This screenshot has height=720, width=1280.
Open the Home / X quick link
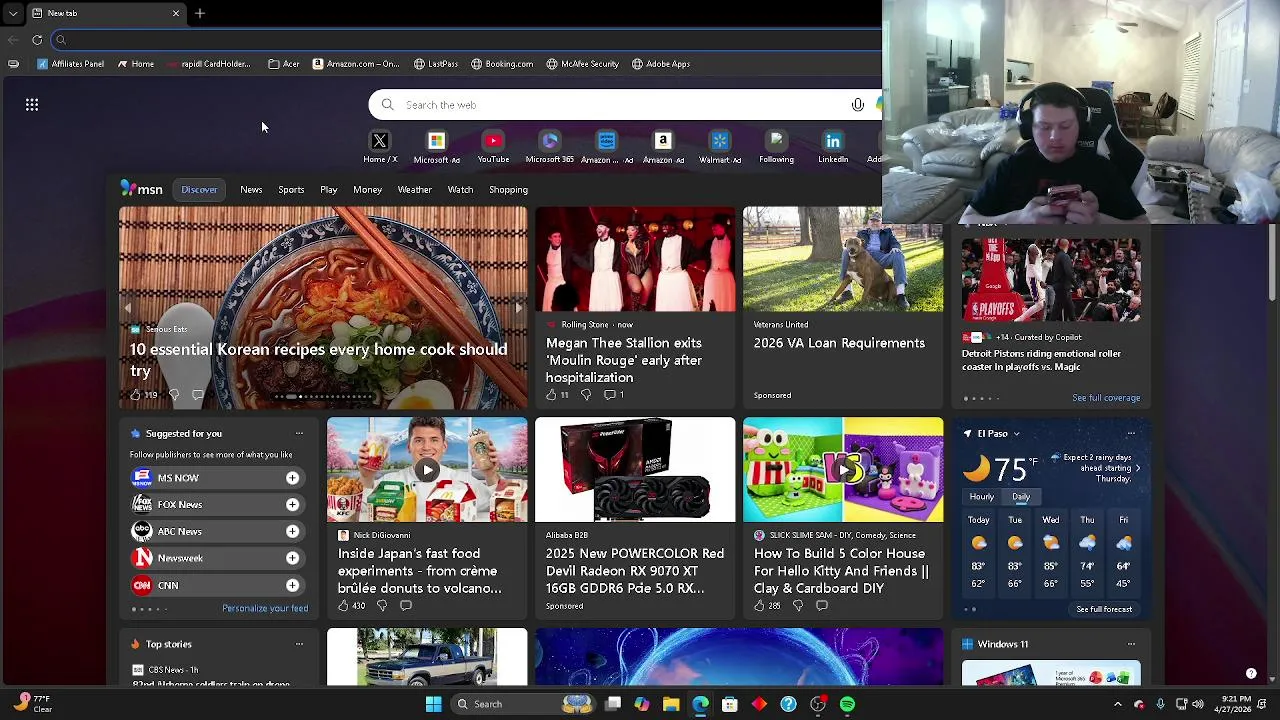380,147
